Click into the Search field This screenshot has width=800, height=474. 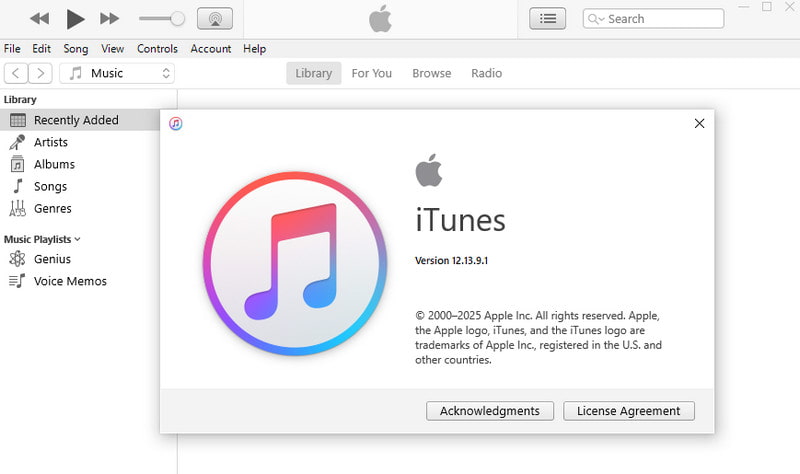(x=653, y=19)
